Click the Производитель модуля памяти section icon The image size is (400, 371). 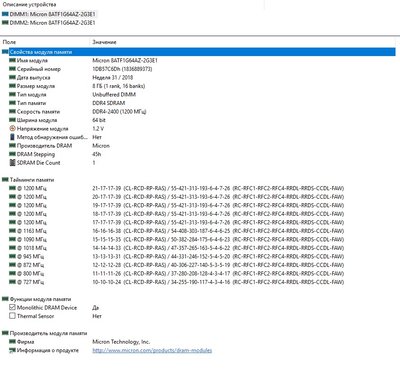tap(5, 333)
